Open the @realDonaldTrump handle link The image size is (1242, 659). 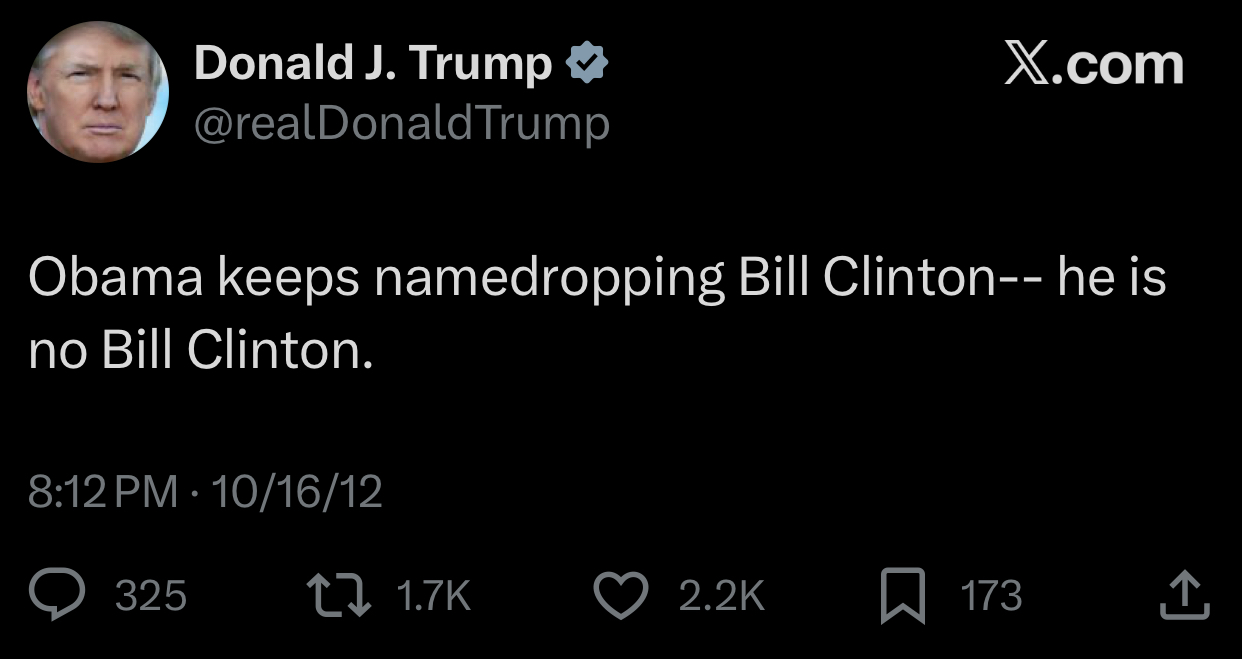(x=401, y=123)
